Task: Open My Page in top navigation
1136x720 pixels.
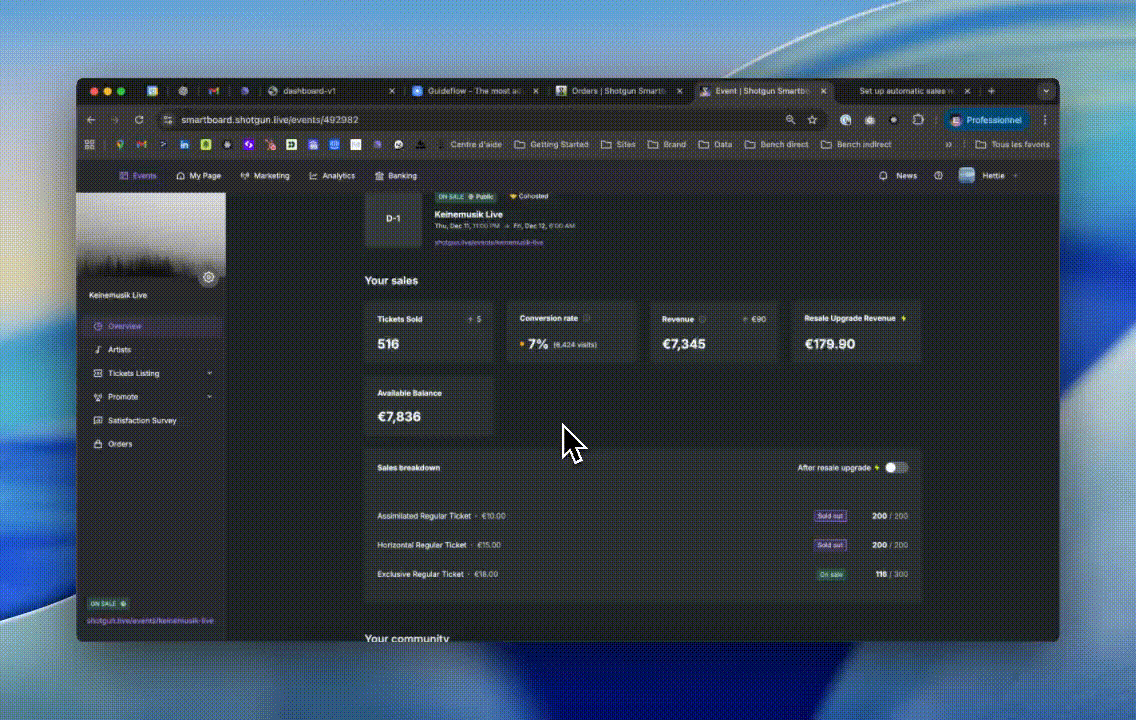Action: coord(199,176)
